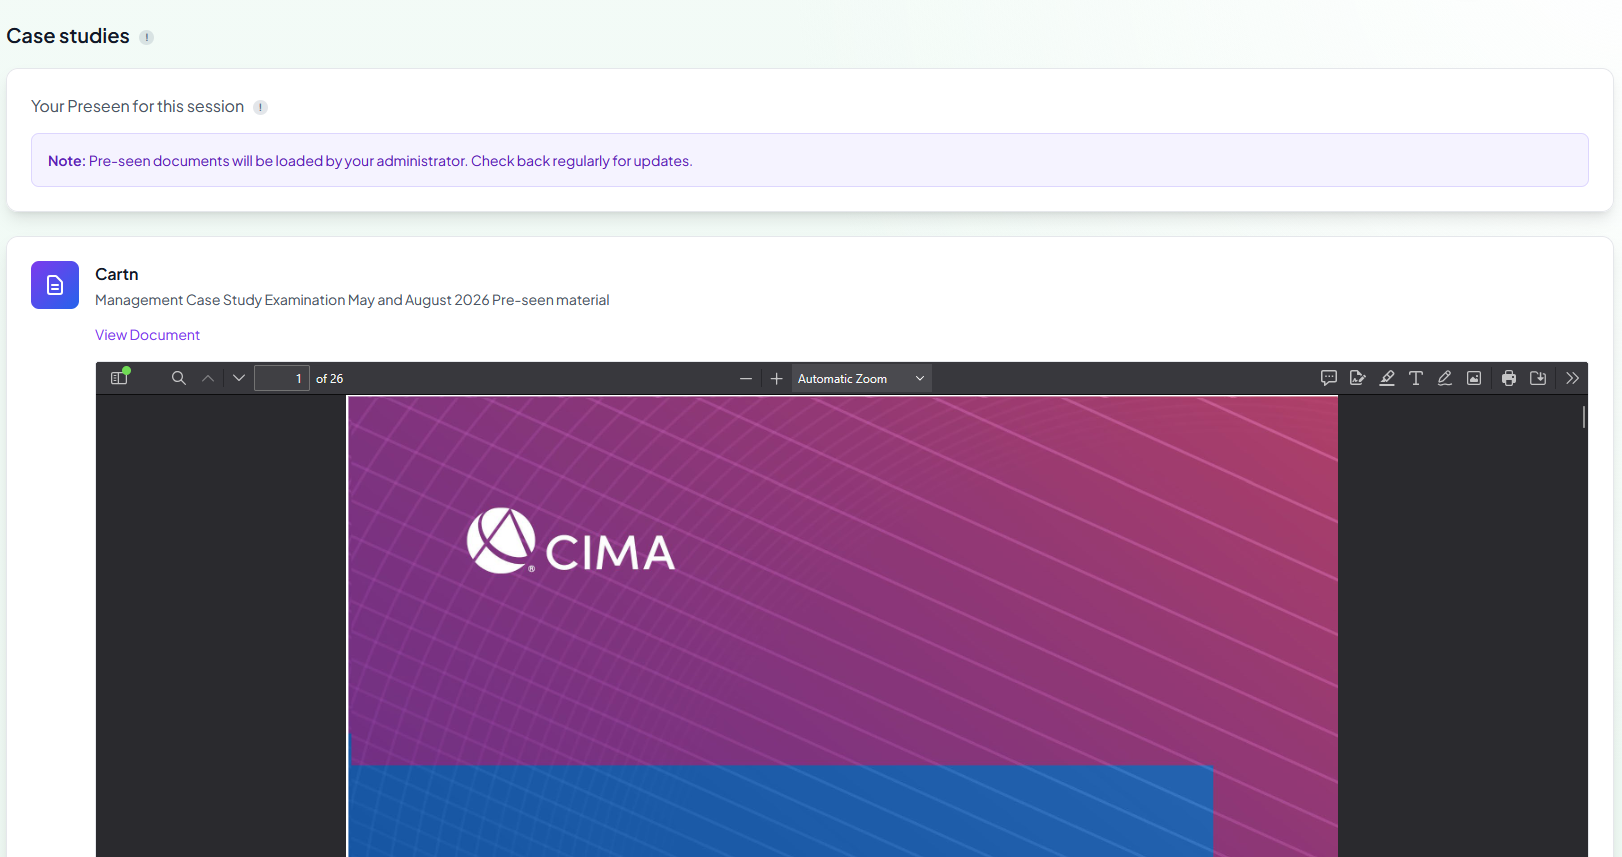Viewport: 1622px width, 857px height.
Task: Click the Cartn document file icon
Action: pyautogui.click(x=55, y=285)
